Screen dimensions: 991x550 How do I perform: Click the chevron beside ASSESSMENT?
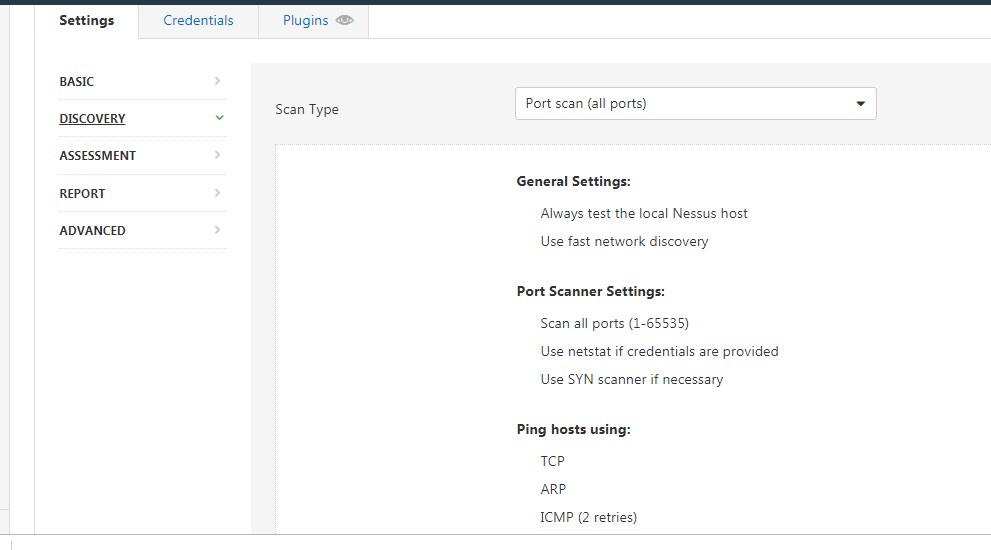218,155
